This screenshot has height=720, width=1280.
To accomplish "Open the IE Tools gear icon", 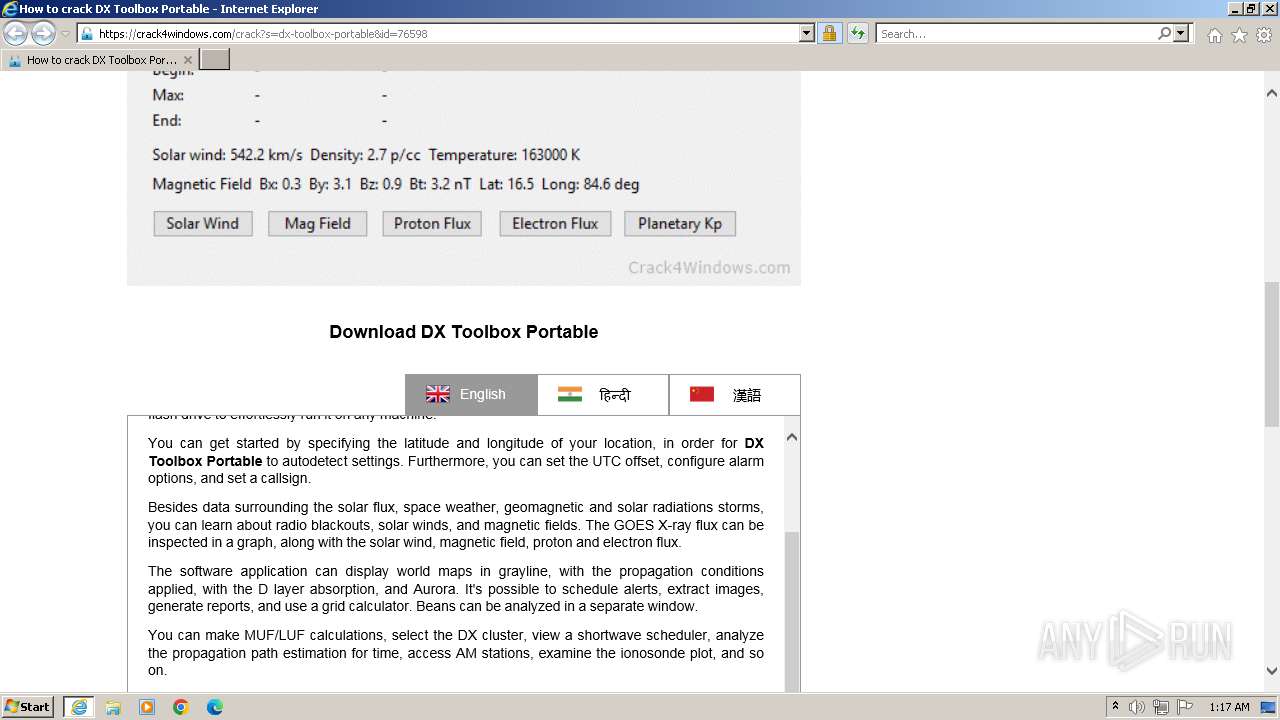I will pos(1264,35).
